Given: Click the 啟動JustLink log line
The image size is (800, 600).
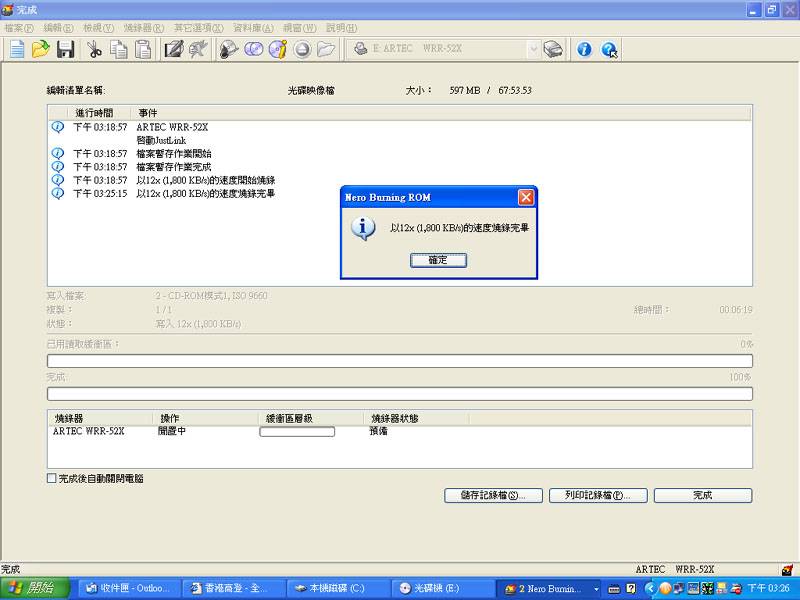Looking at the screenshot, I should (161, 140).
